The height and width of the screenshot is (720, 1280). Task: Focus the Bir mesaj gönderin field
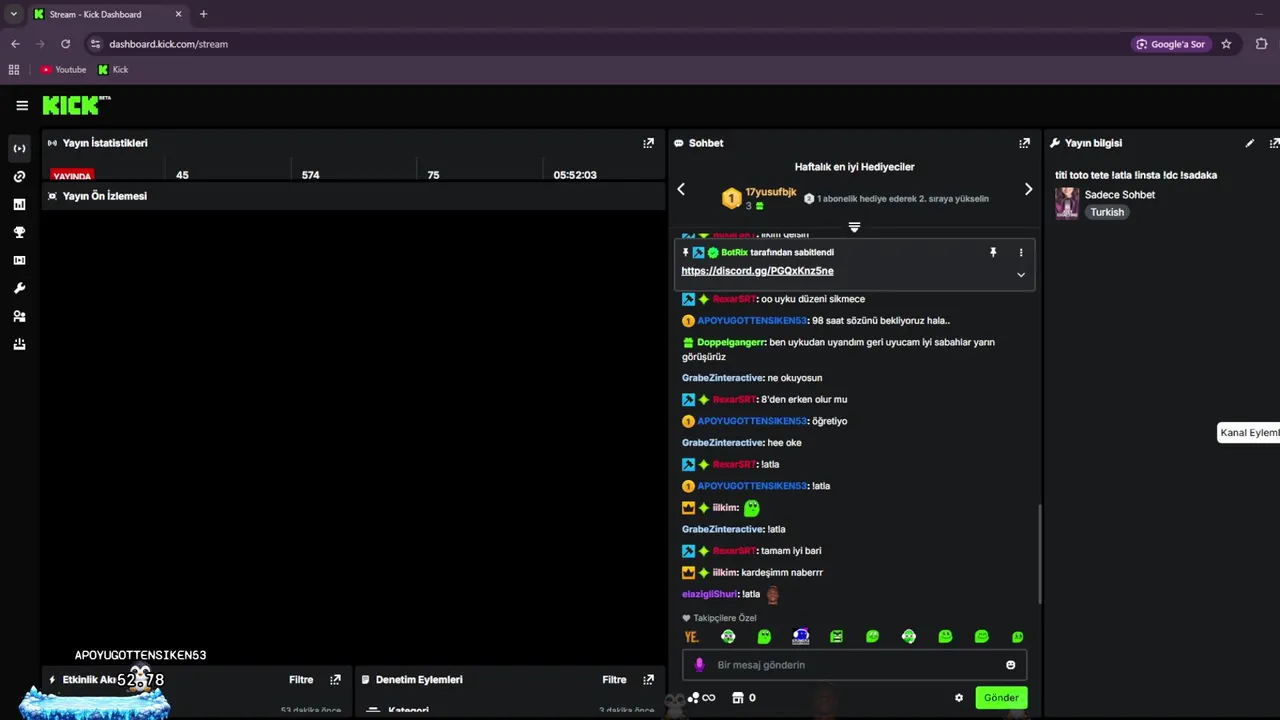point(854,665)
